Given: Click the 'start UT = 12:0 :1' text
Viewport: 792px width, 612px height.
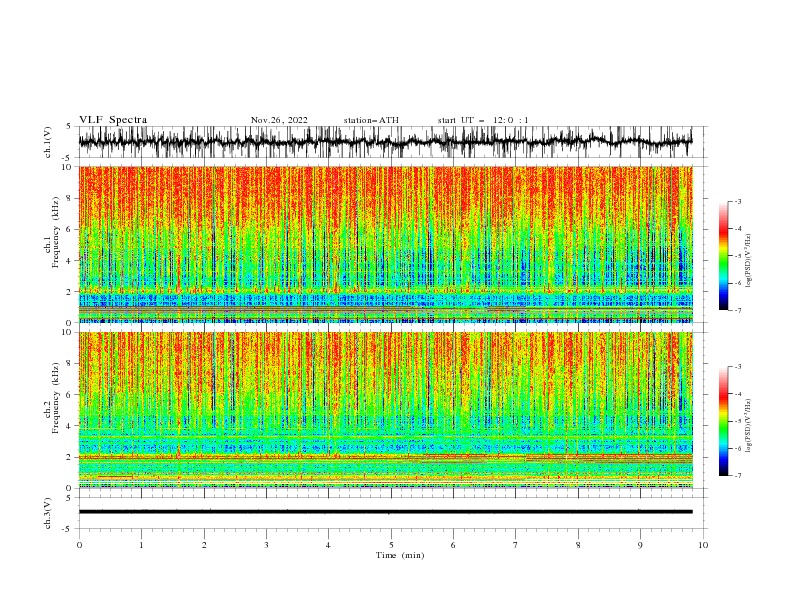Looking at the screenshot, I should [483, 120].
